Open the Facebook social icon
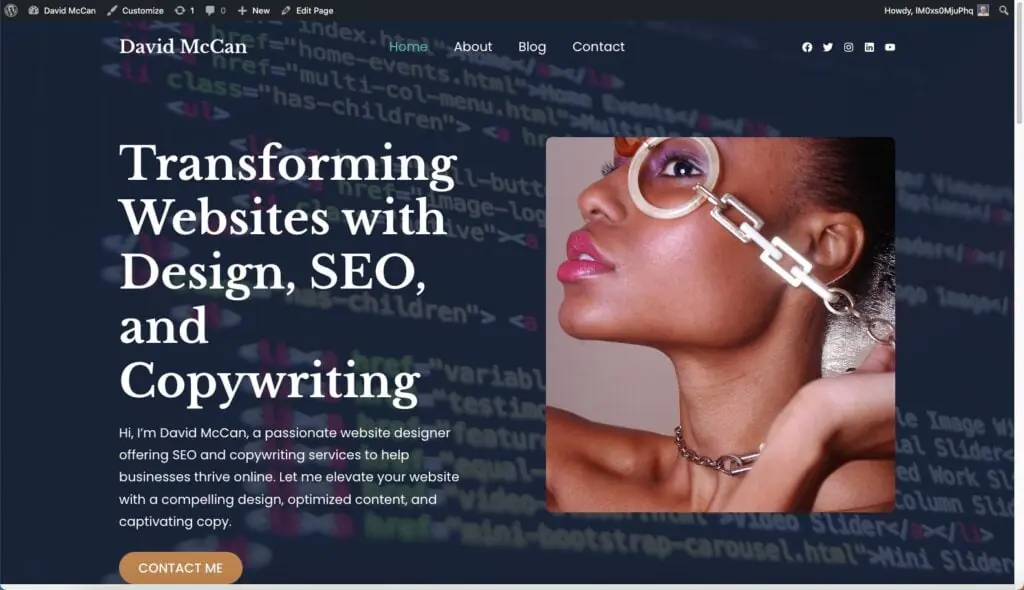 [x=807, y=47]
